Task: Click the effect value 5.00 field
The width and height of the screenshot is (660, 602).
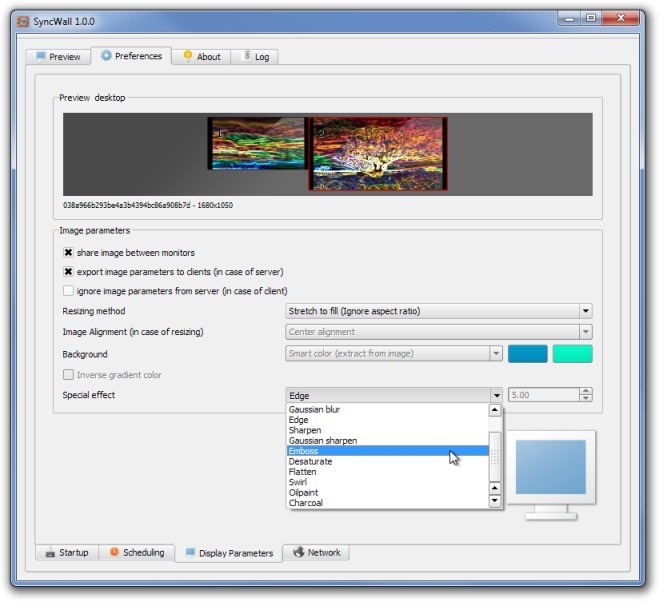Action: 544,395
